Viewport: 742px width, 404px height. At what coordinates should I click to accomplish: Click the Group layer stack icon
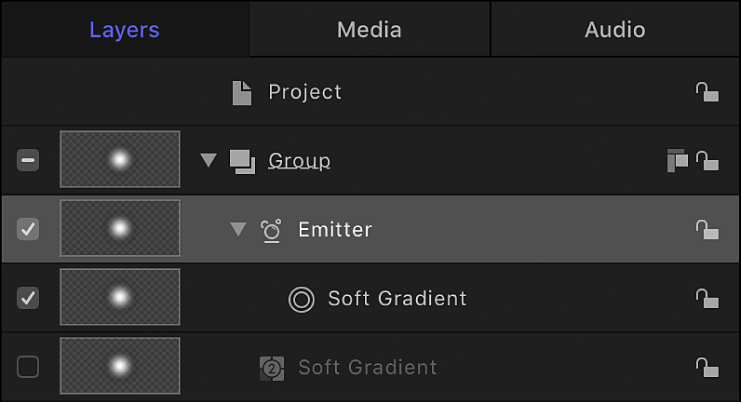click(242, 161)
